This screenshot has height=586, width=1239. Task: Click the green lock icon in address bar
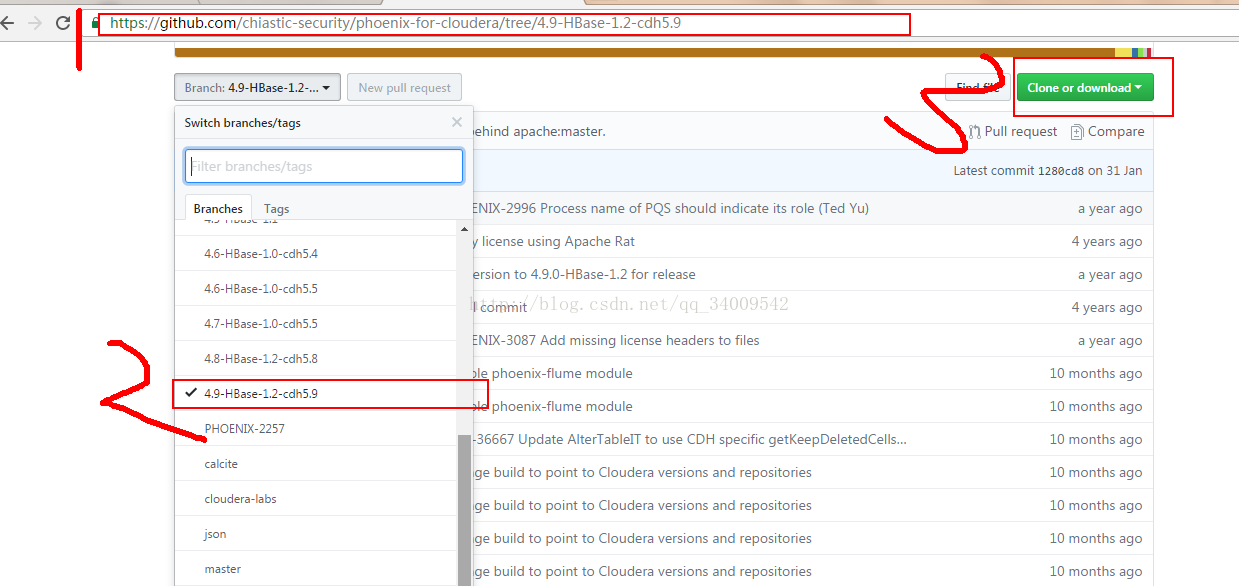pyautogui.click(x=96, y=22)
